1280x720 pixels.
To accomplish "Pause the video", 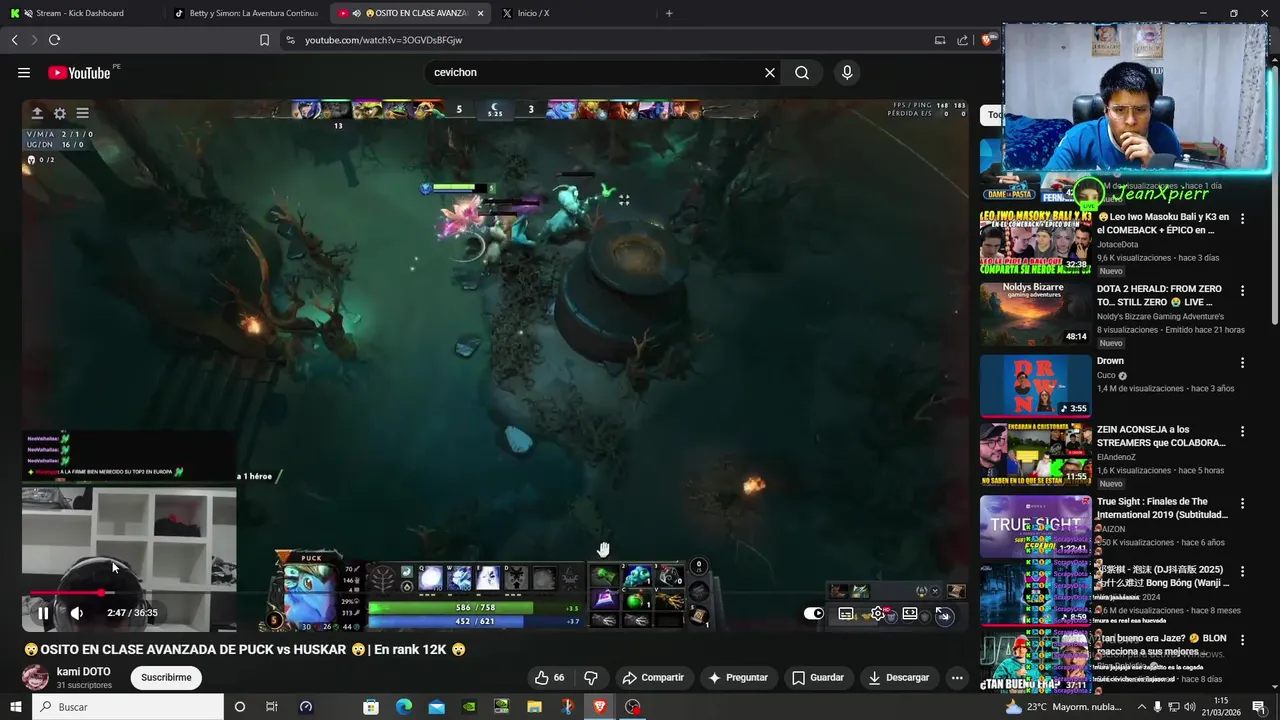I will click(43, 613).
